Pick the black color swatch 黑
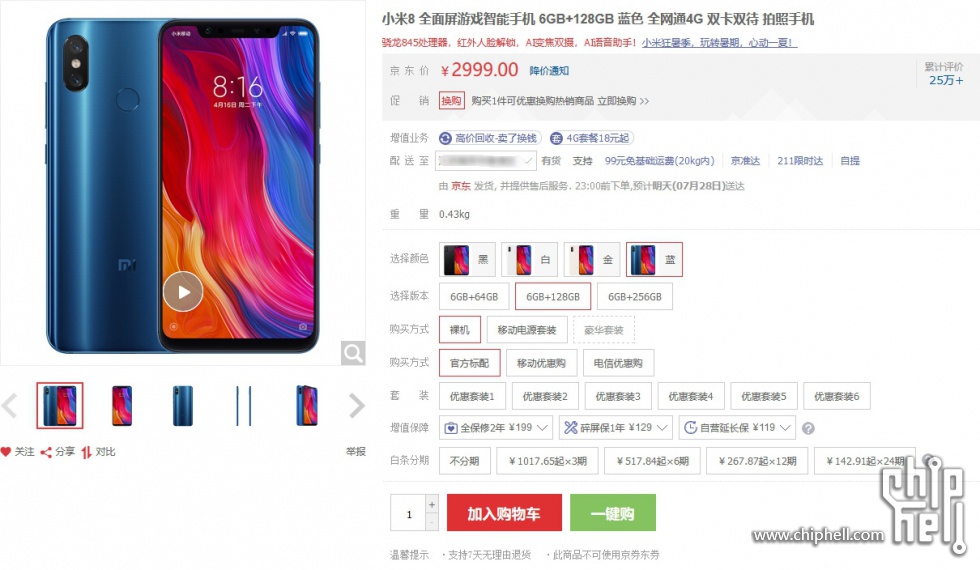 [467, 259]
